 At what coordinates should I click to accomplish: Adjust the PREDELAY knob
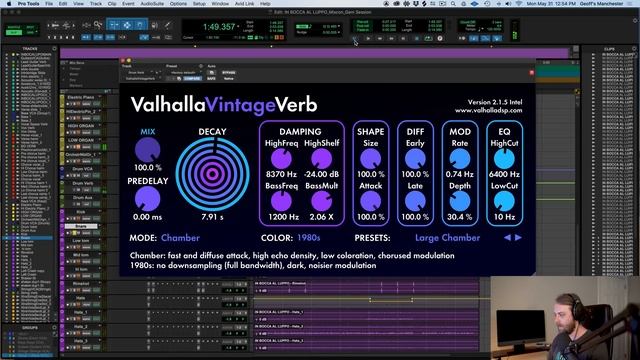coord(147,199)
